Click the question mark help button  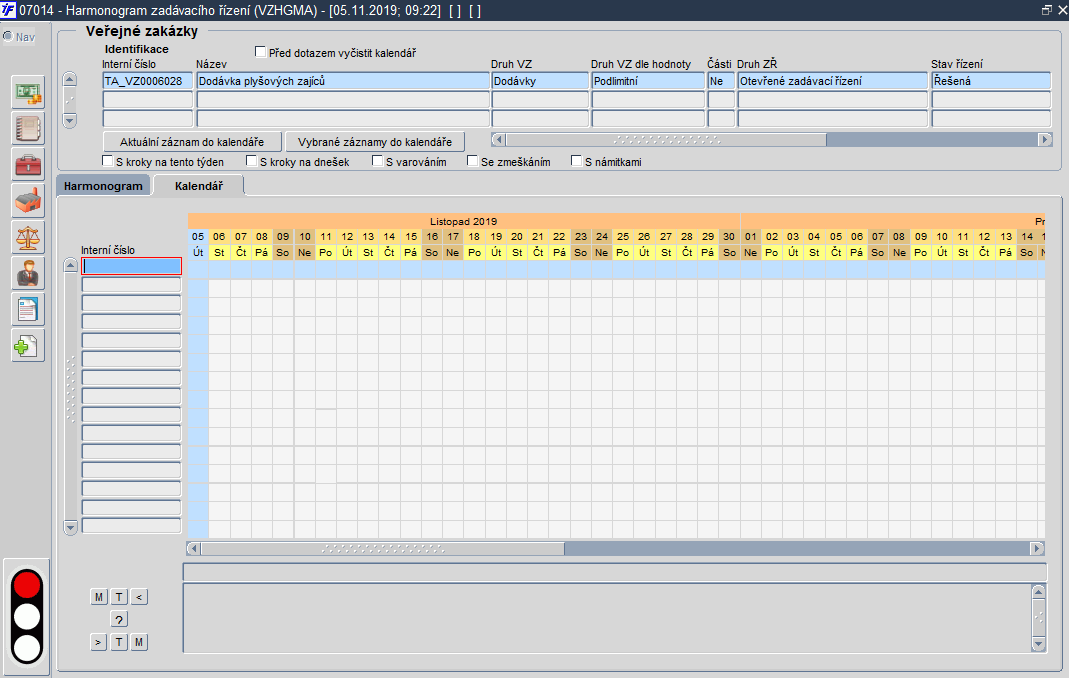tap(119, 619)
